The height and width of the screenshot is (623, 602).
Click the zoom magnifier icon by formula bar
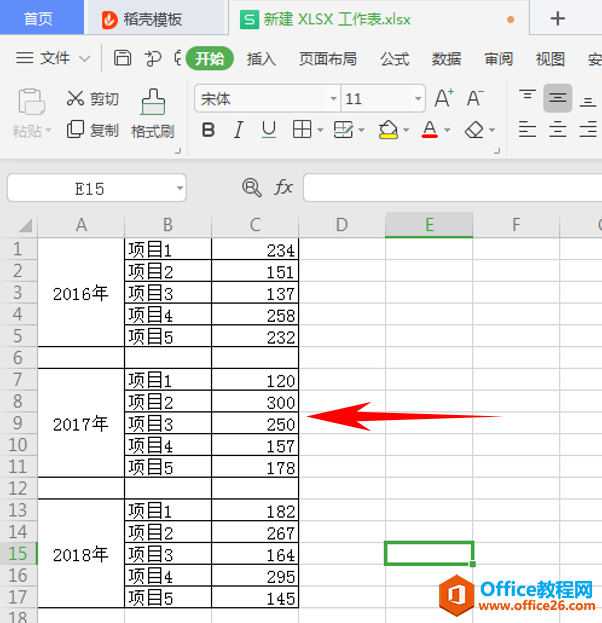pos(252,188)
